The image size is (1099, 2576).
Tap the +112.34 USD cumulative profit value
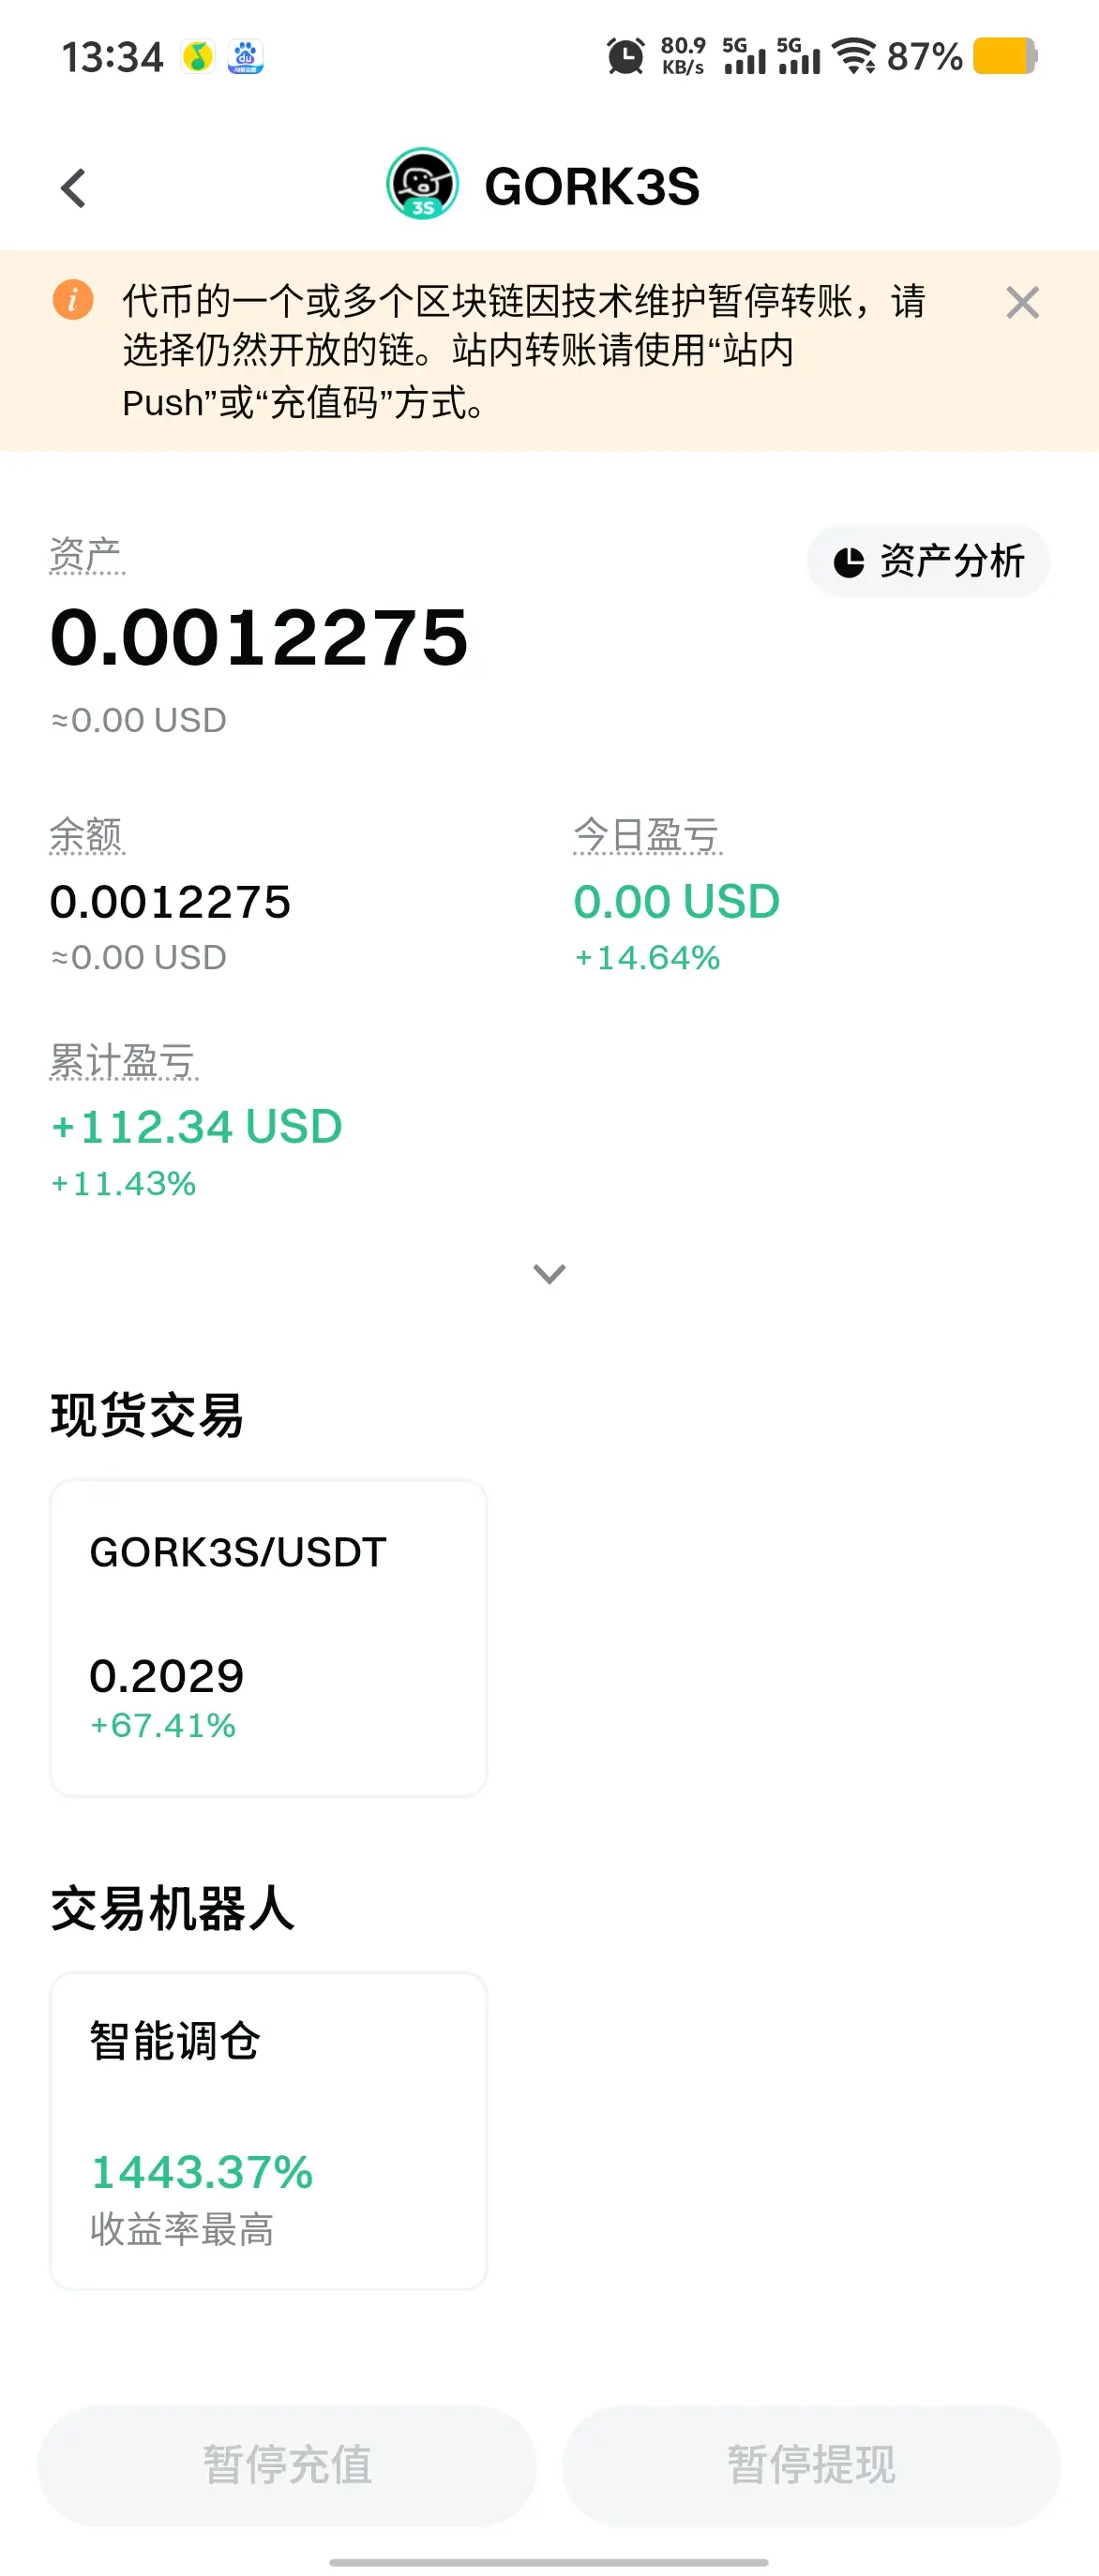pyautogui.click(x=197, y=1127)
